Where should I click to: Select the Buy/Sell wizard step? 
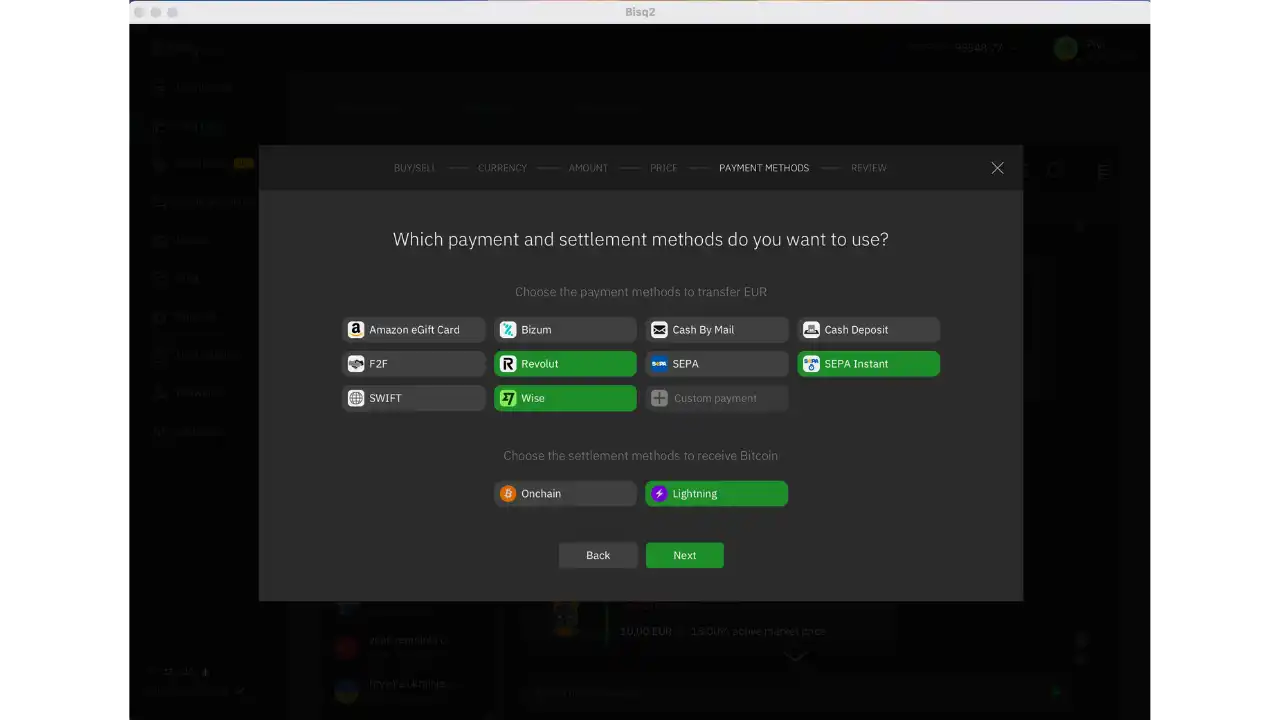[x=415, y=168]
